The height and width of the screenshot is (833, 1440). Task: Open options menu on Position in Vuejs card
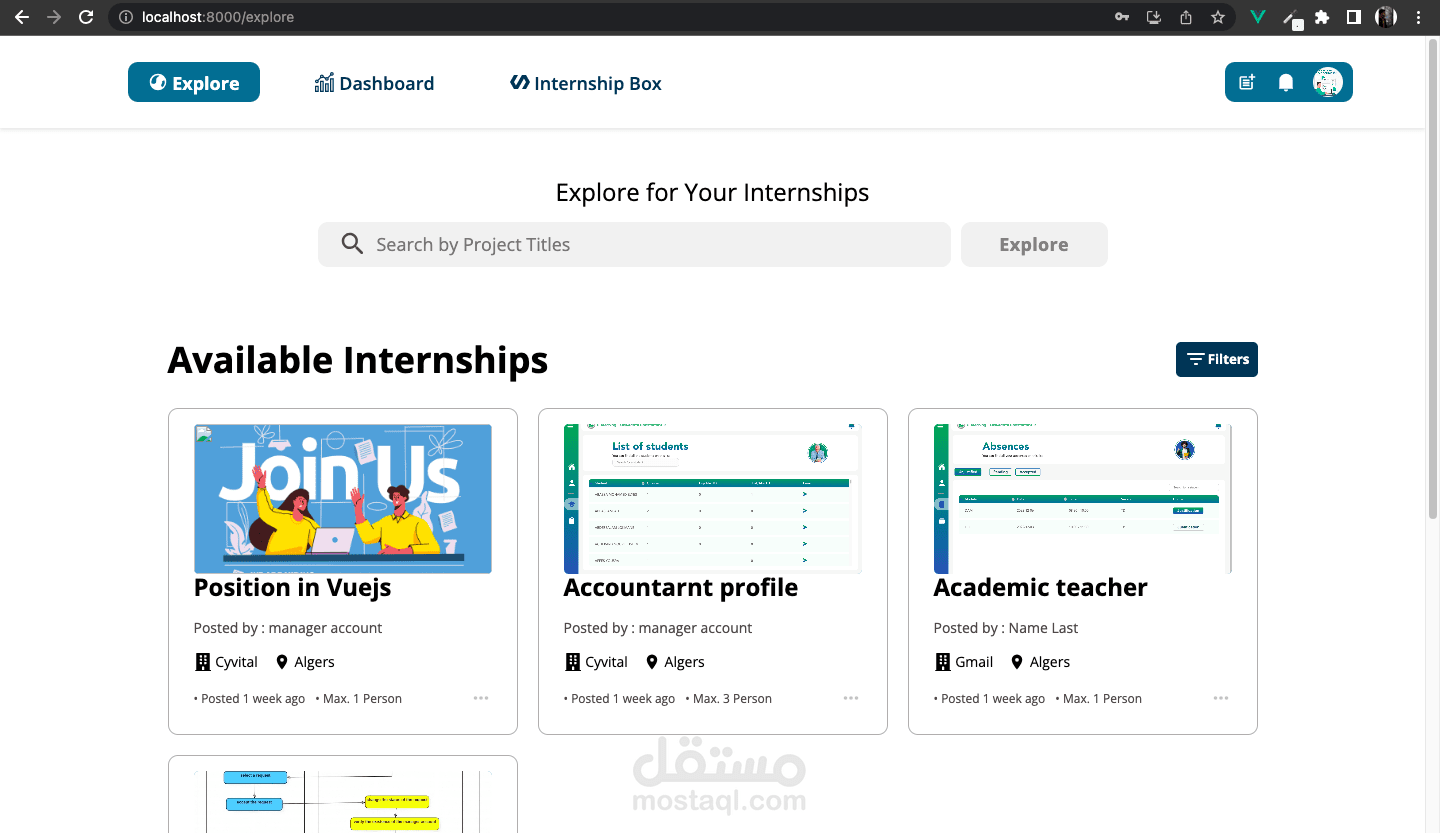481,698
